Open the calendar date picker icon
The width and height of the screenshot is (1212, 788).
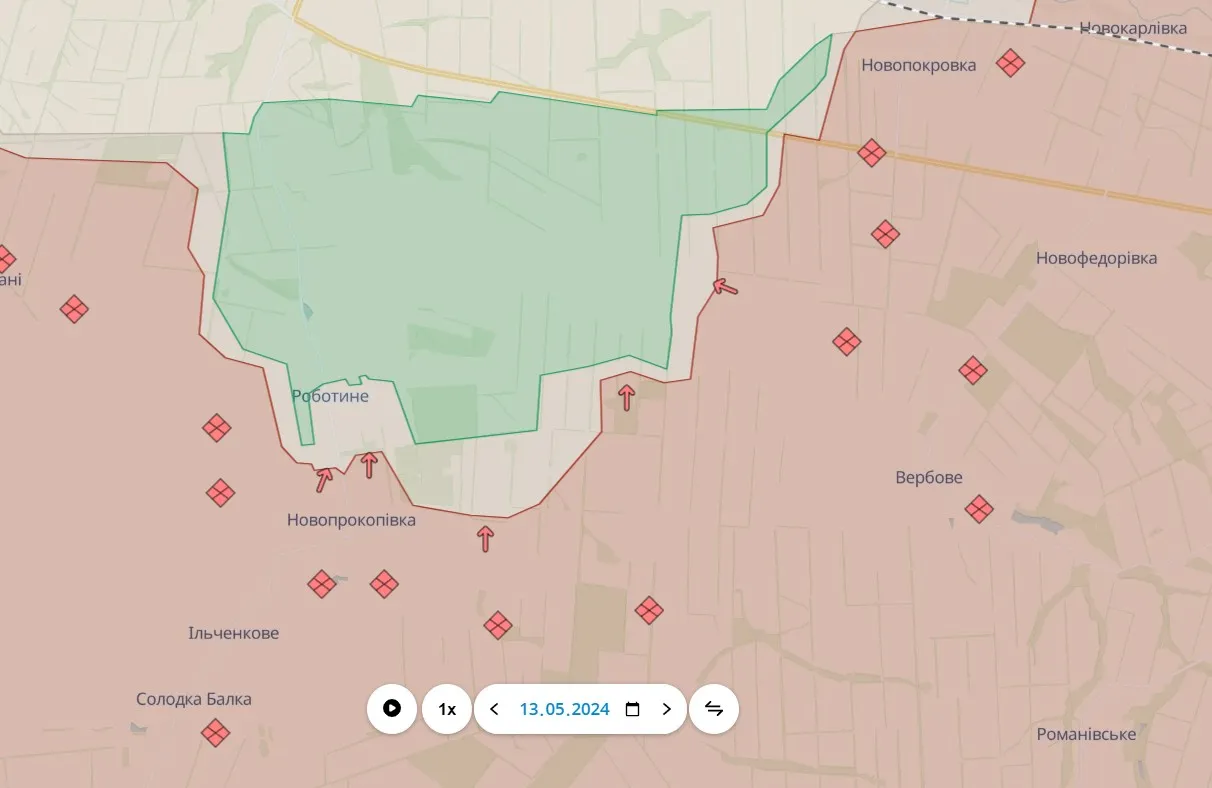tap(632, 709)
